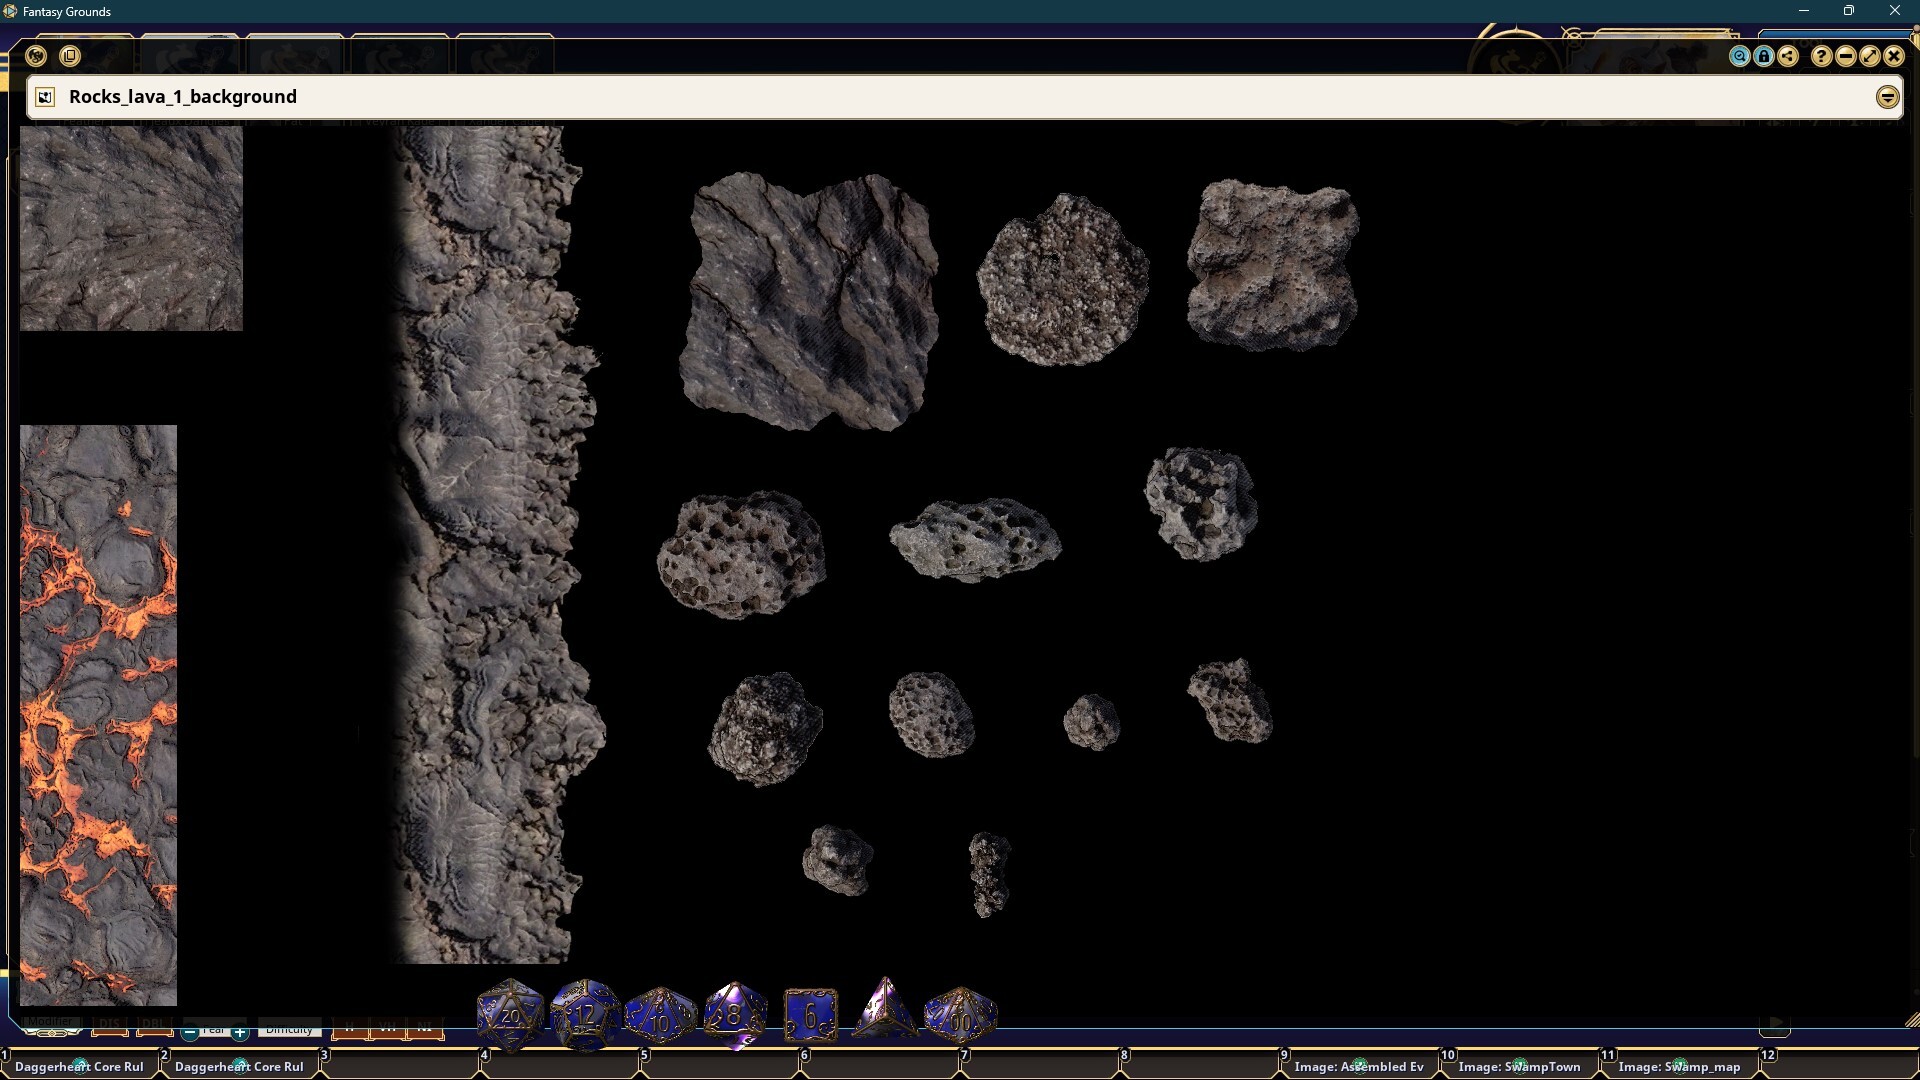
Task: Click the image record link icon beside title
Action: (x=44, y=97)
